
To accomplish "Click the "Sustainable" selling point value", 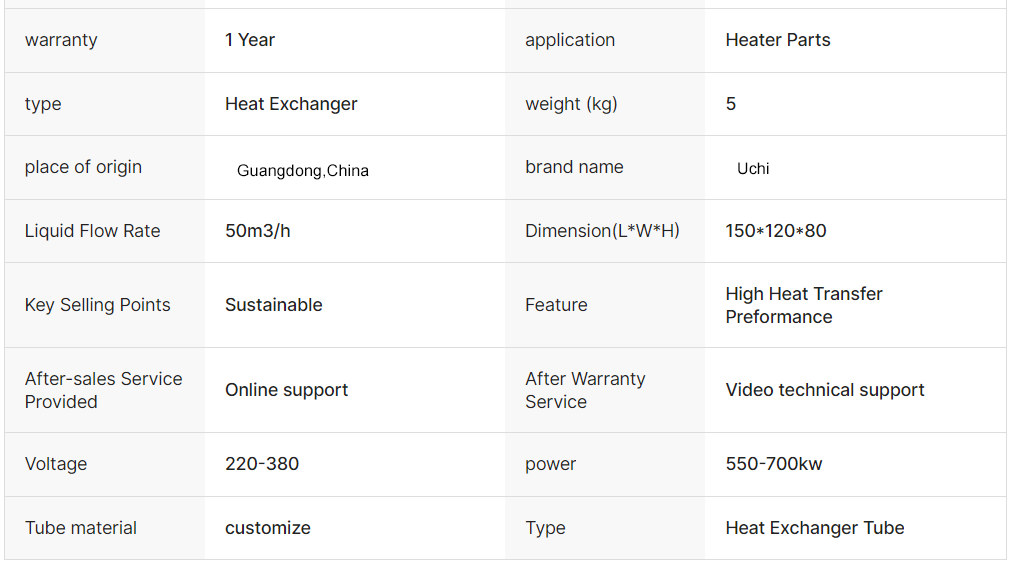I will [273, 305].
